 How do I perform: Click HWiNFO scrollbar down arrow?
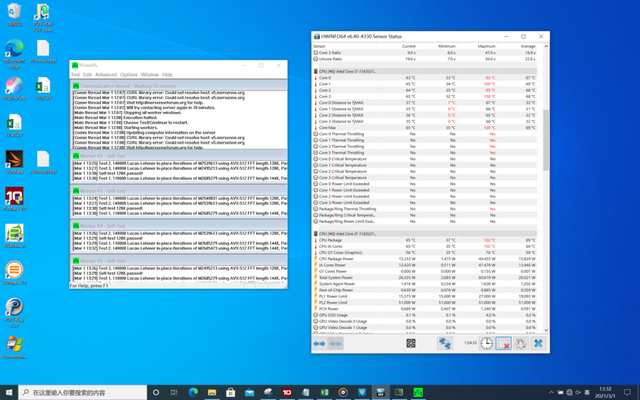click(546, 330)
